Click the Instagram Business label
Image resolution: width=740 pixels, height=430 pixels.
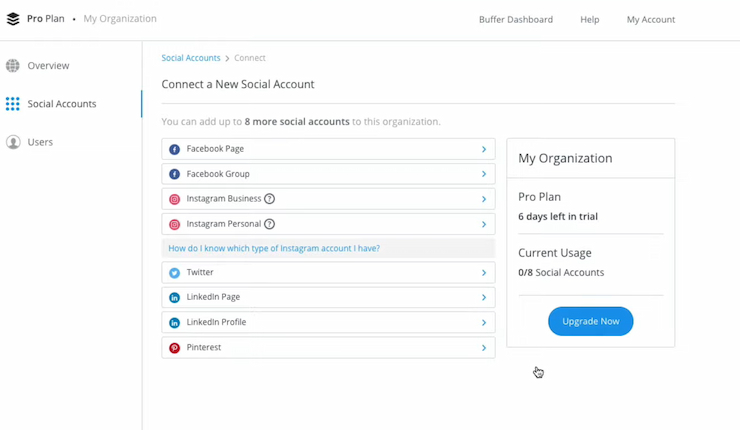(224, 199)
